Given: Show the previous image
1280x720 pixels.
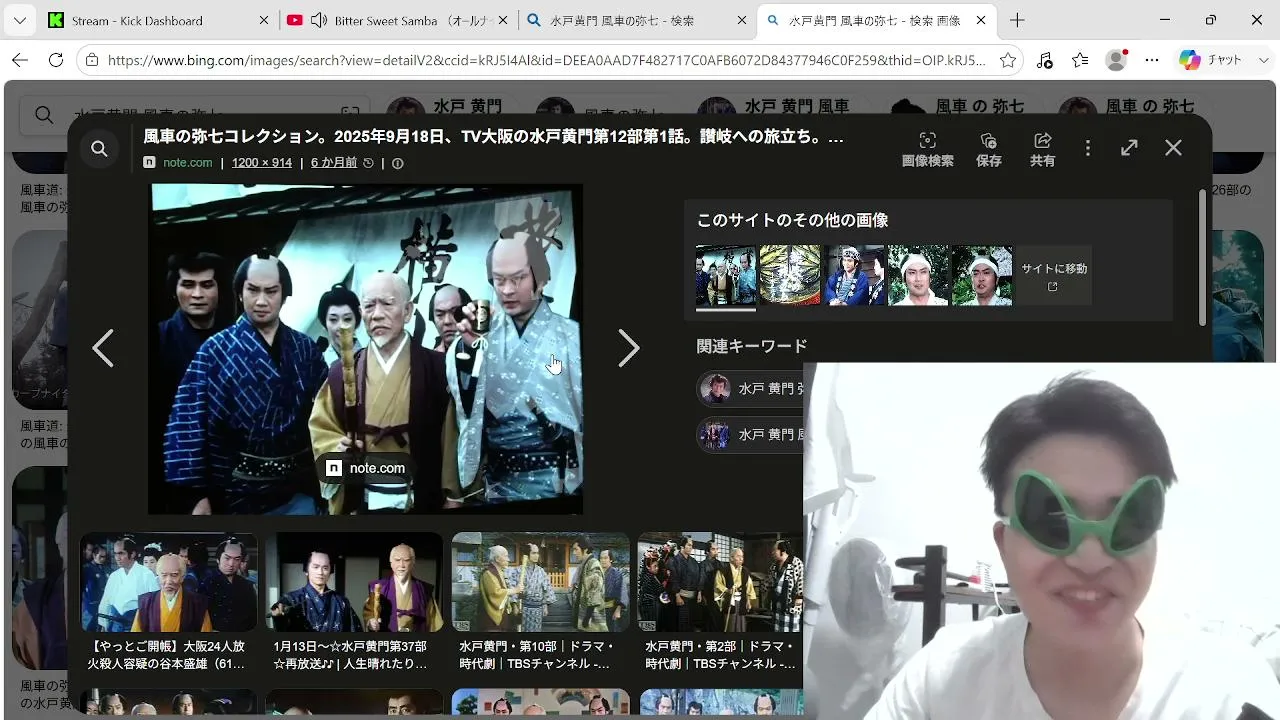Looking at the screenshot, I should tap(103, 348).
